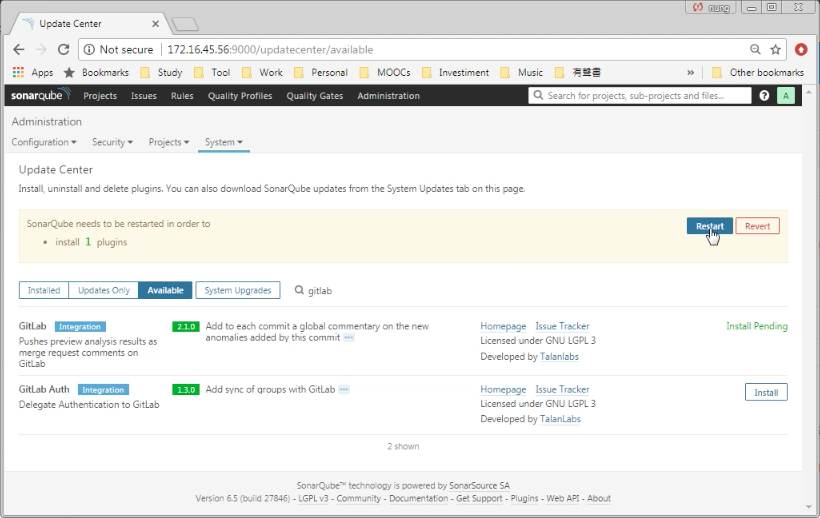820x518 pixels.
Task: Open Quality Profiles page
Action: point(240,96)
